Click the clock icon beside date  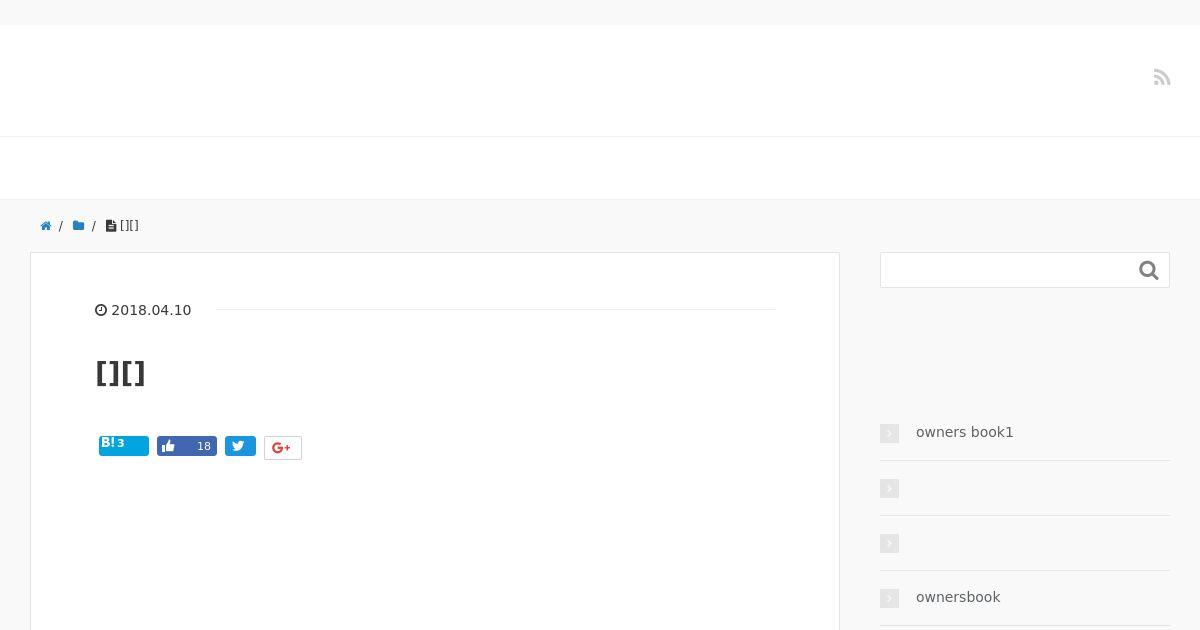tap(101, 310)
